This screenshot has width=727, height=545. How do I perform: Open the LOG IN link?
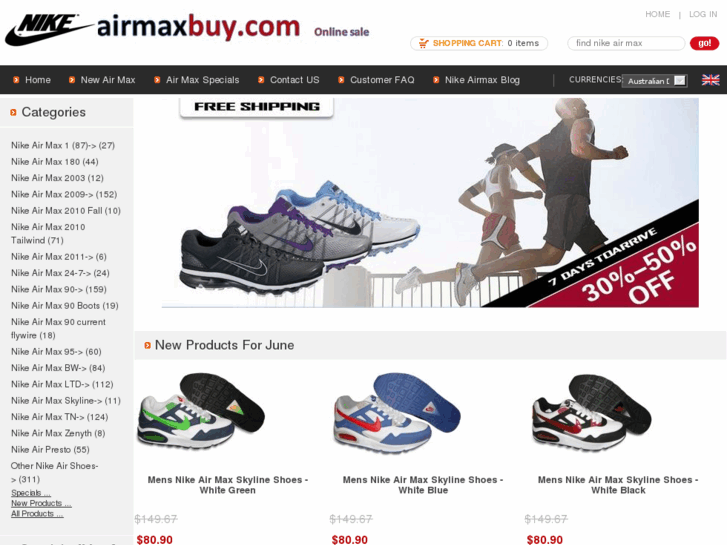703,14
